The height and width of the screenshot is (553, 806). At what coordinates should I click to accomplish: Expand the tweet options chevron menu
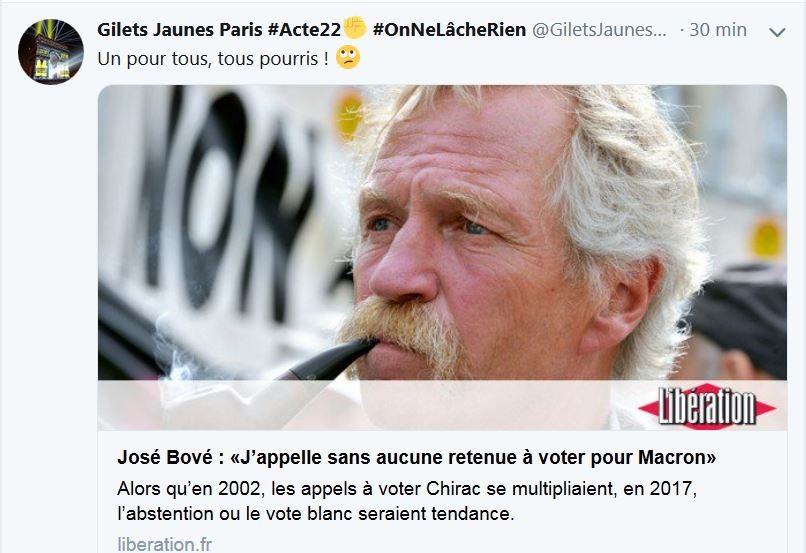777,32
